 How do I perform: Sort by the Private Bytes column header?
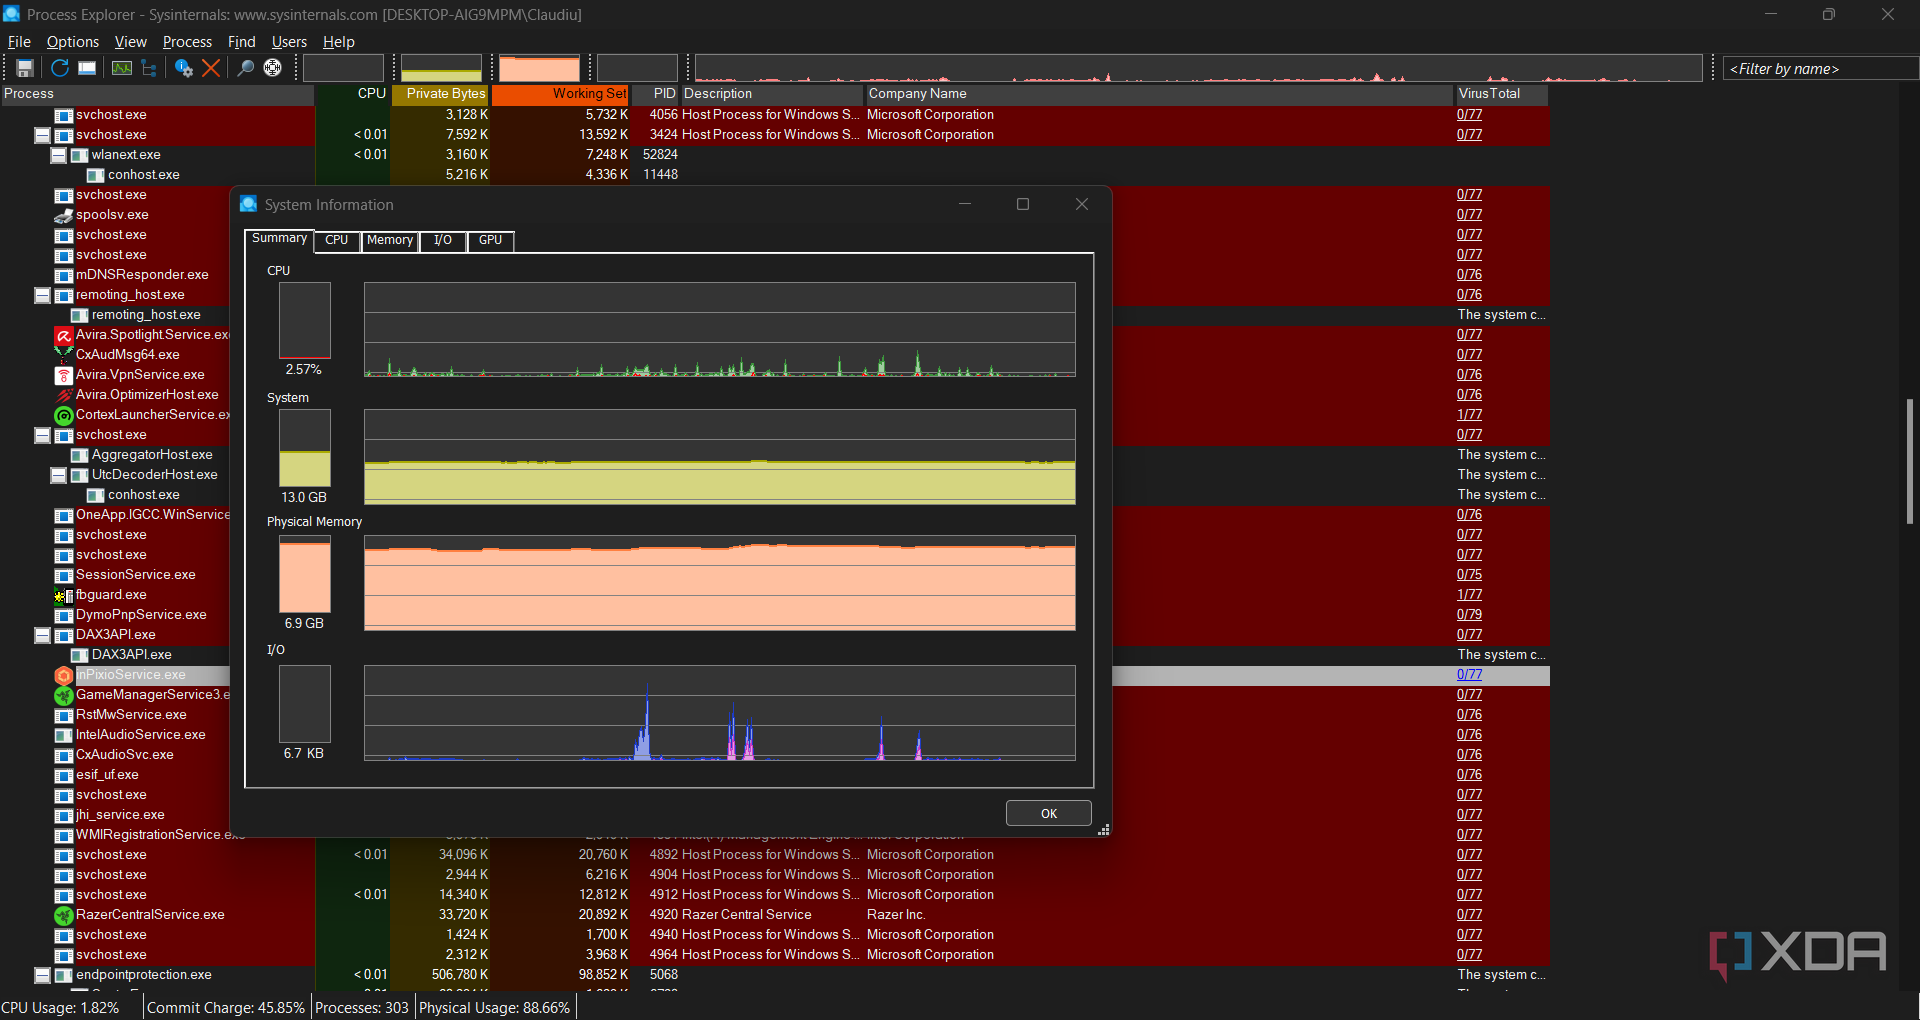click(440, 94)
